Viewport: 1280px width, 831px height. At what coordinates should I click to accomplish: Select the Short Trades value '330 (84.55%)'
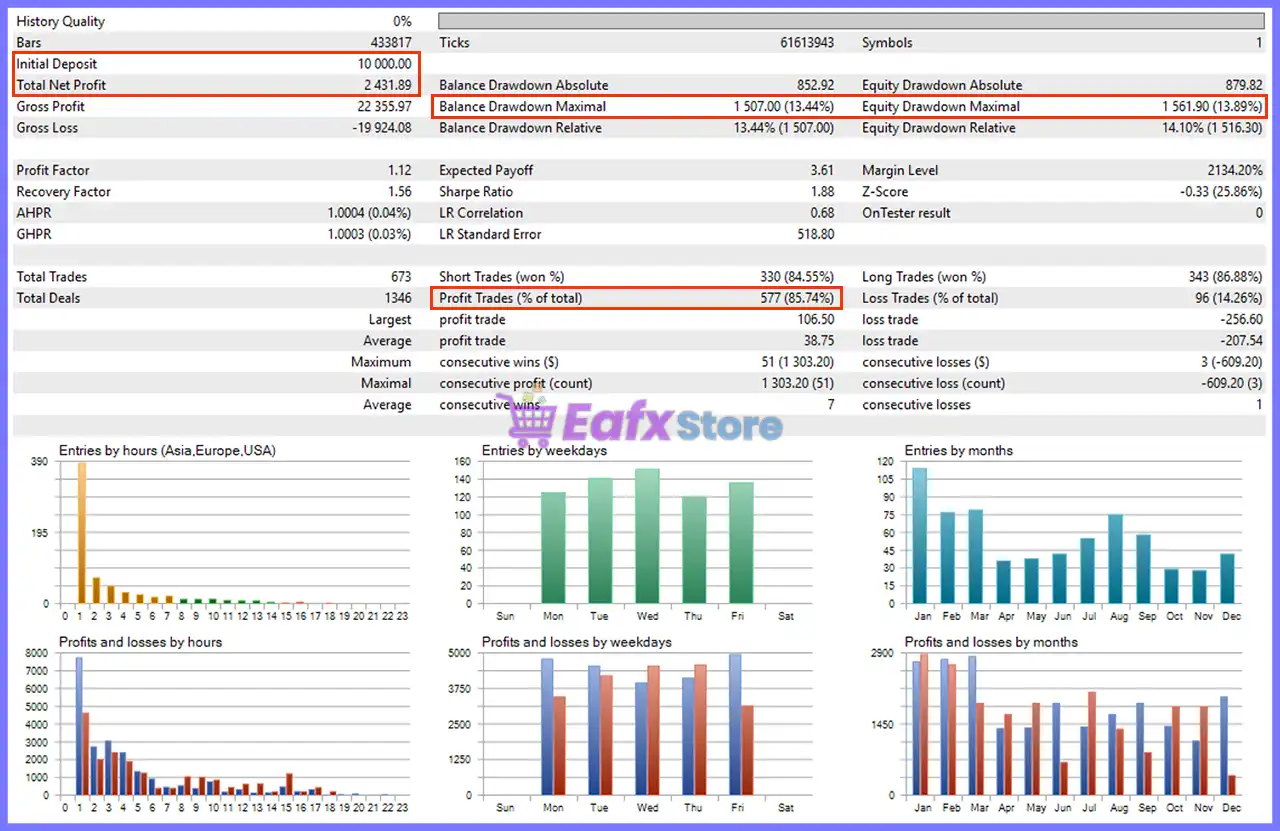(797, 277)
